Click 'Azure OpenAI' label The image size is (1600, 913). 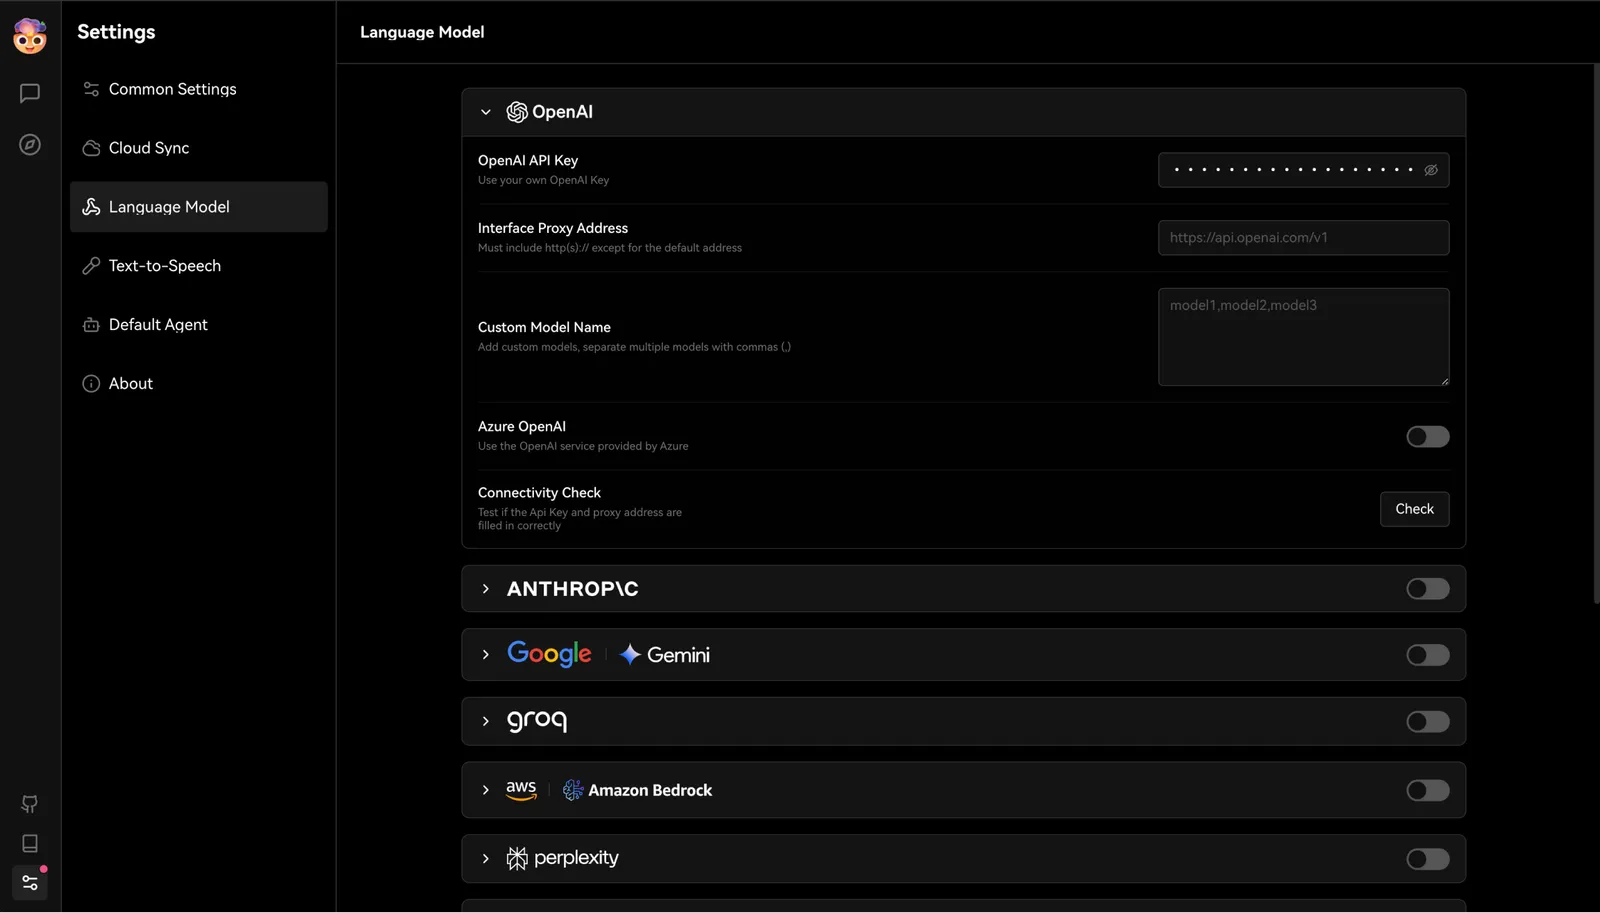click(522, 426)
